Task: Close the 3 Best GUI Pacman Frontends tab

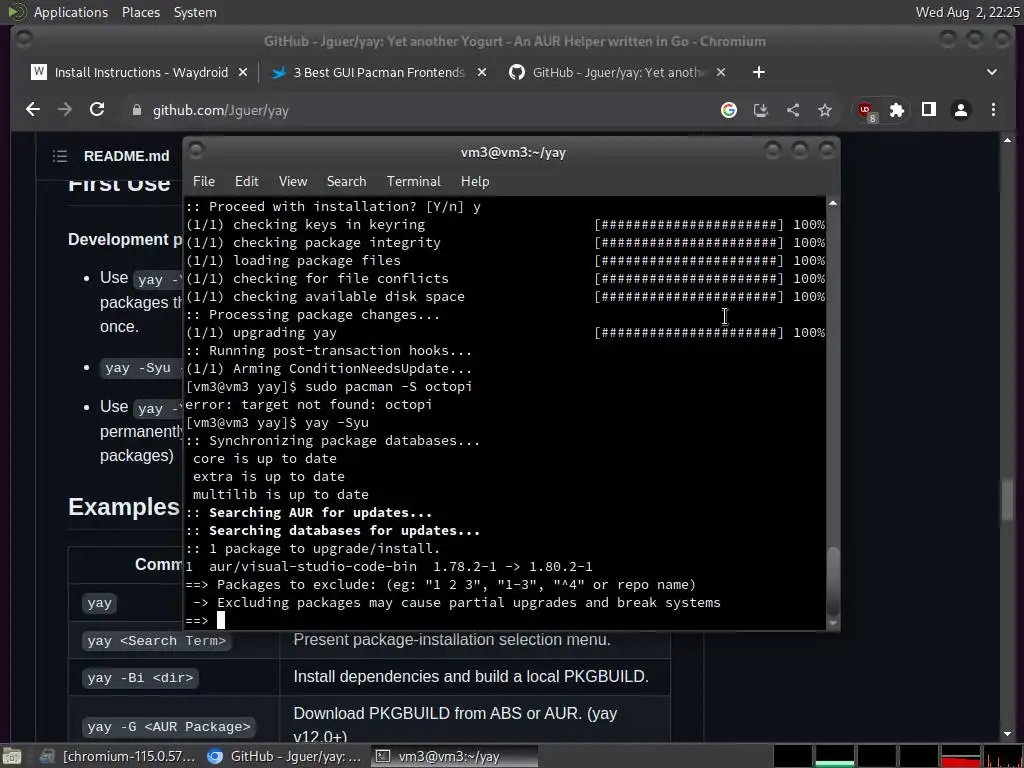Action: (482, 72)
